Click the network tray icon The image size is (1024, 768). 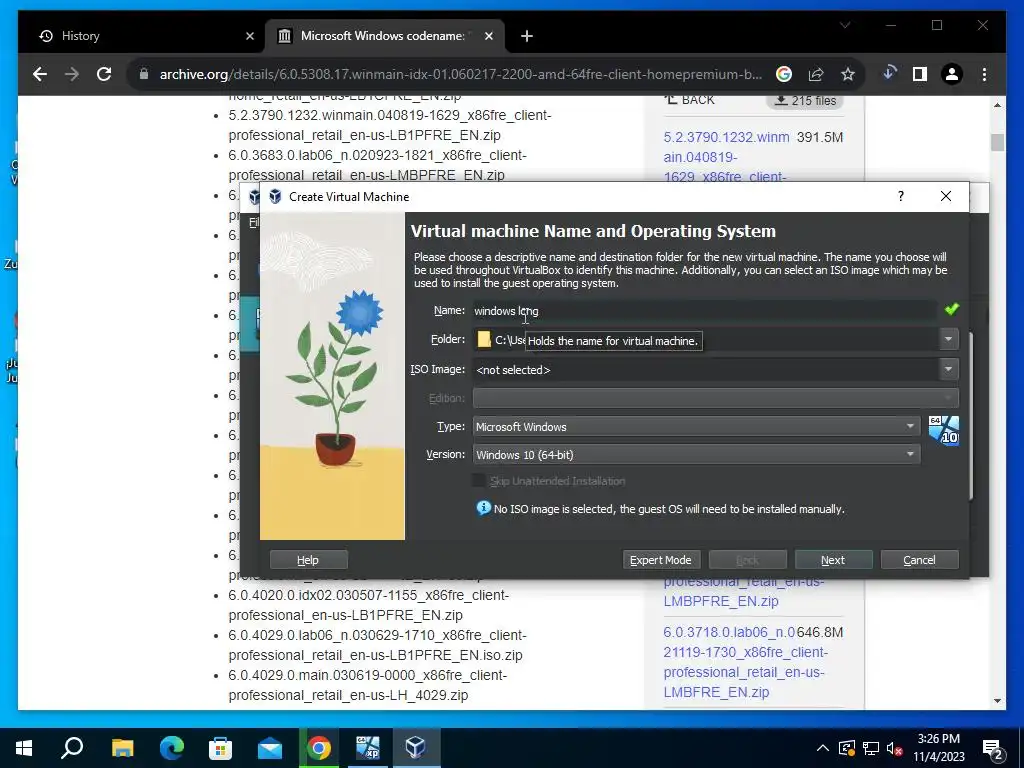871,748
